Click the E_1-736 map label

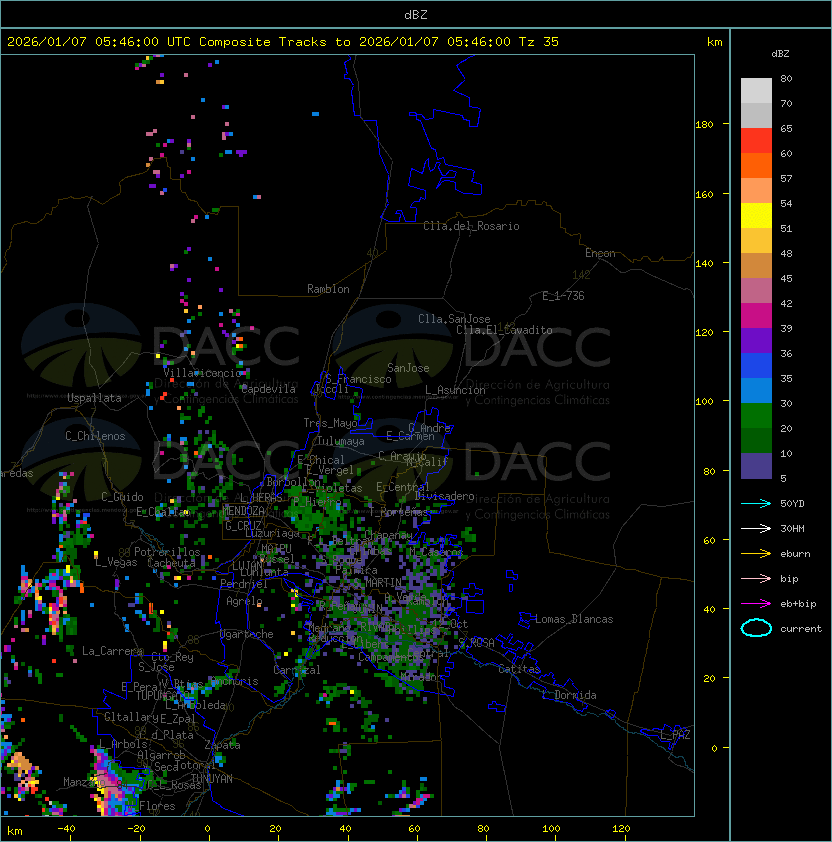563,296
